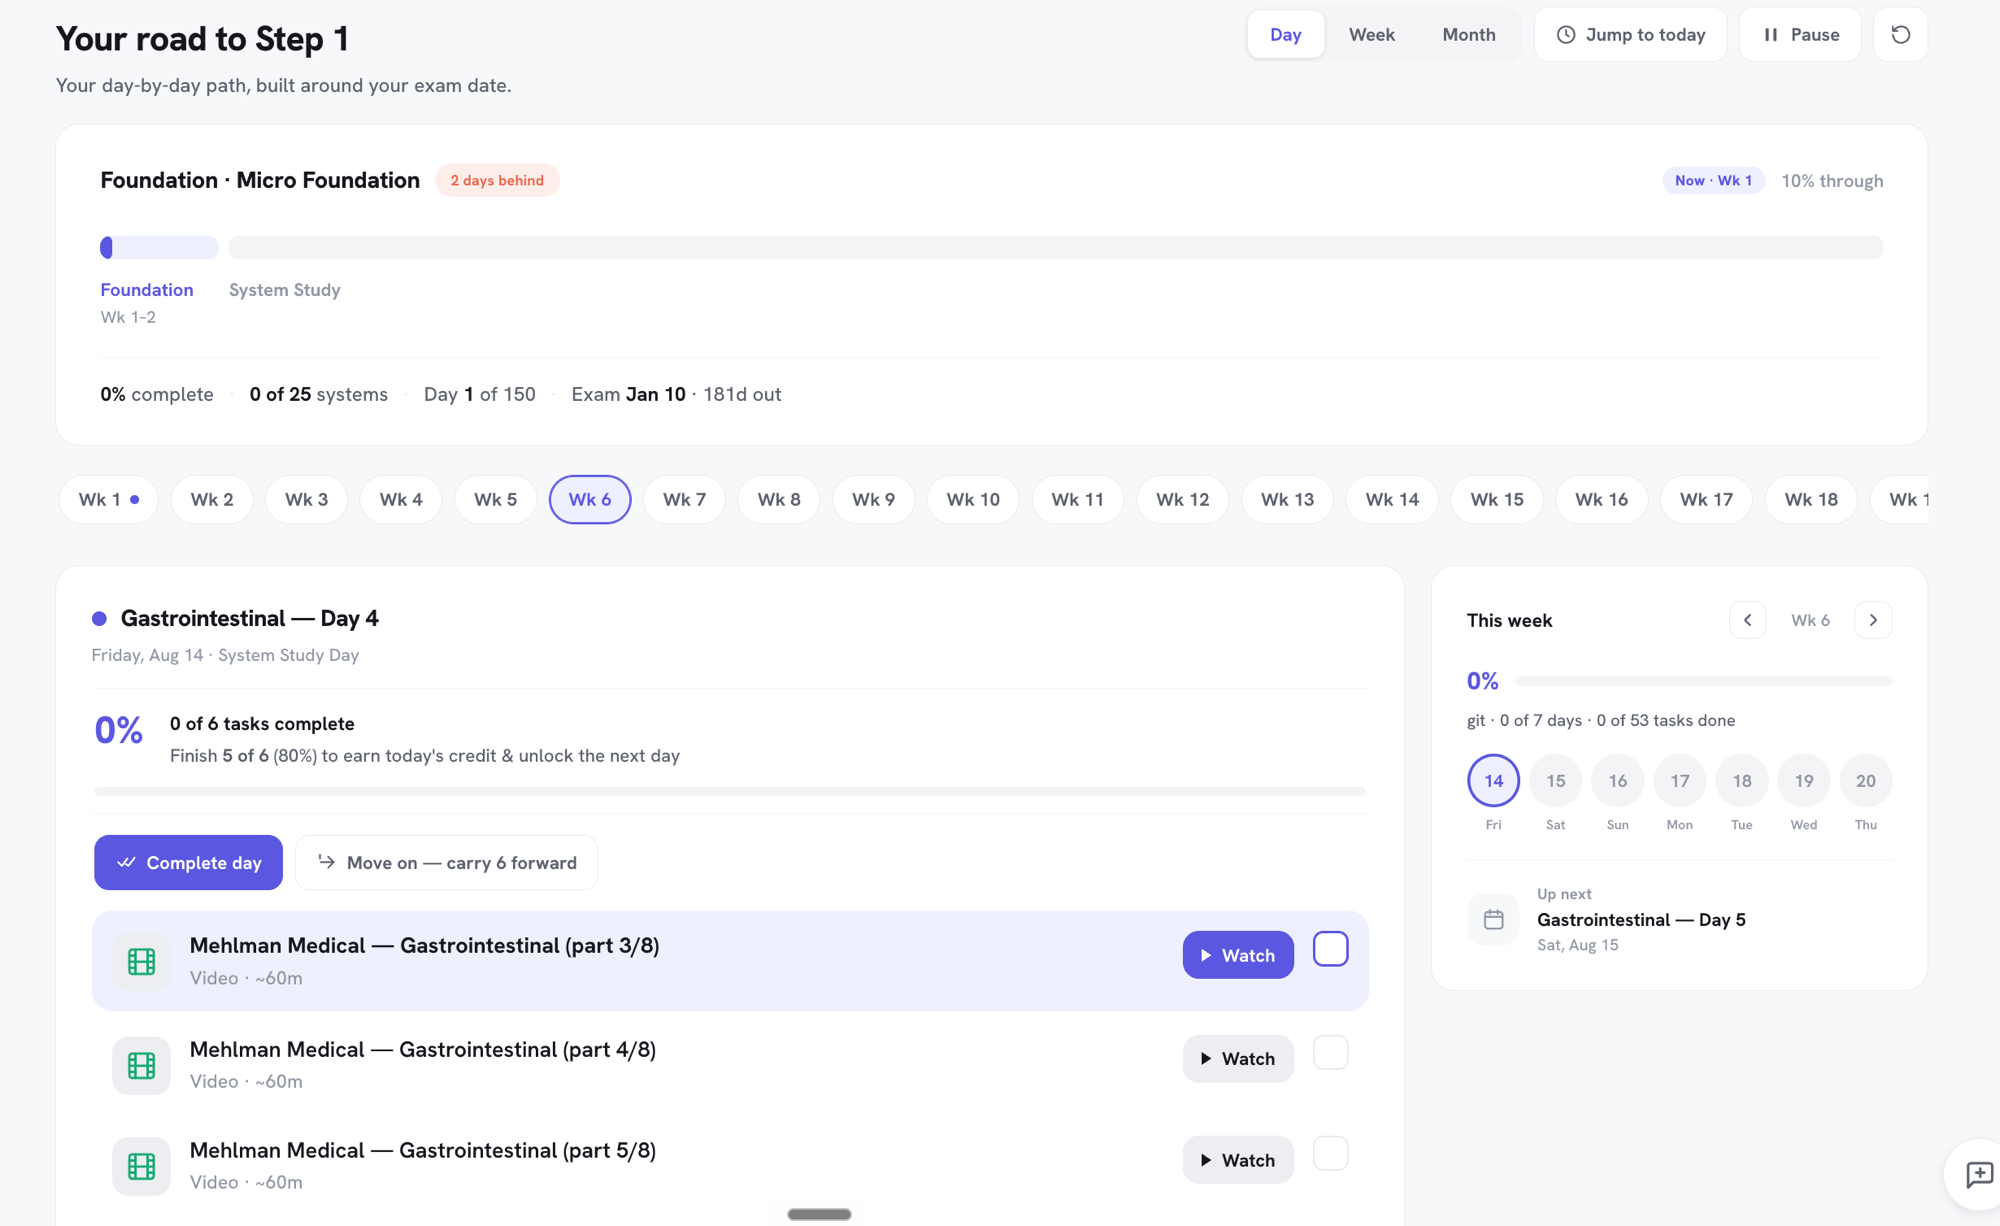
Task: Select the Wk 10 pill
Action: (x=973, y=499)
